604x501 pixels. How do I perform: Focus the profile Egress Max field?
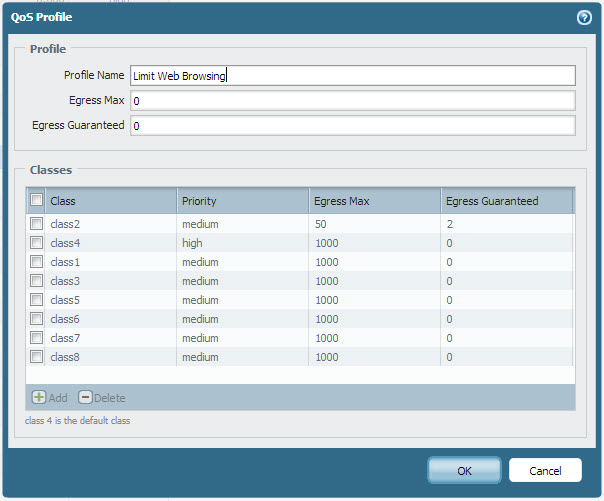click(x=352, y=101)
